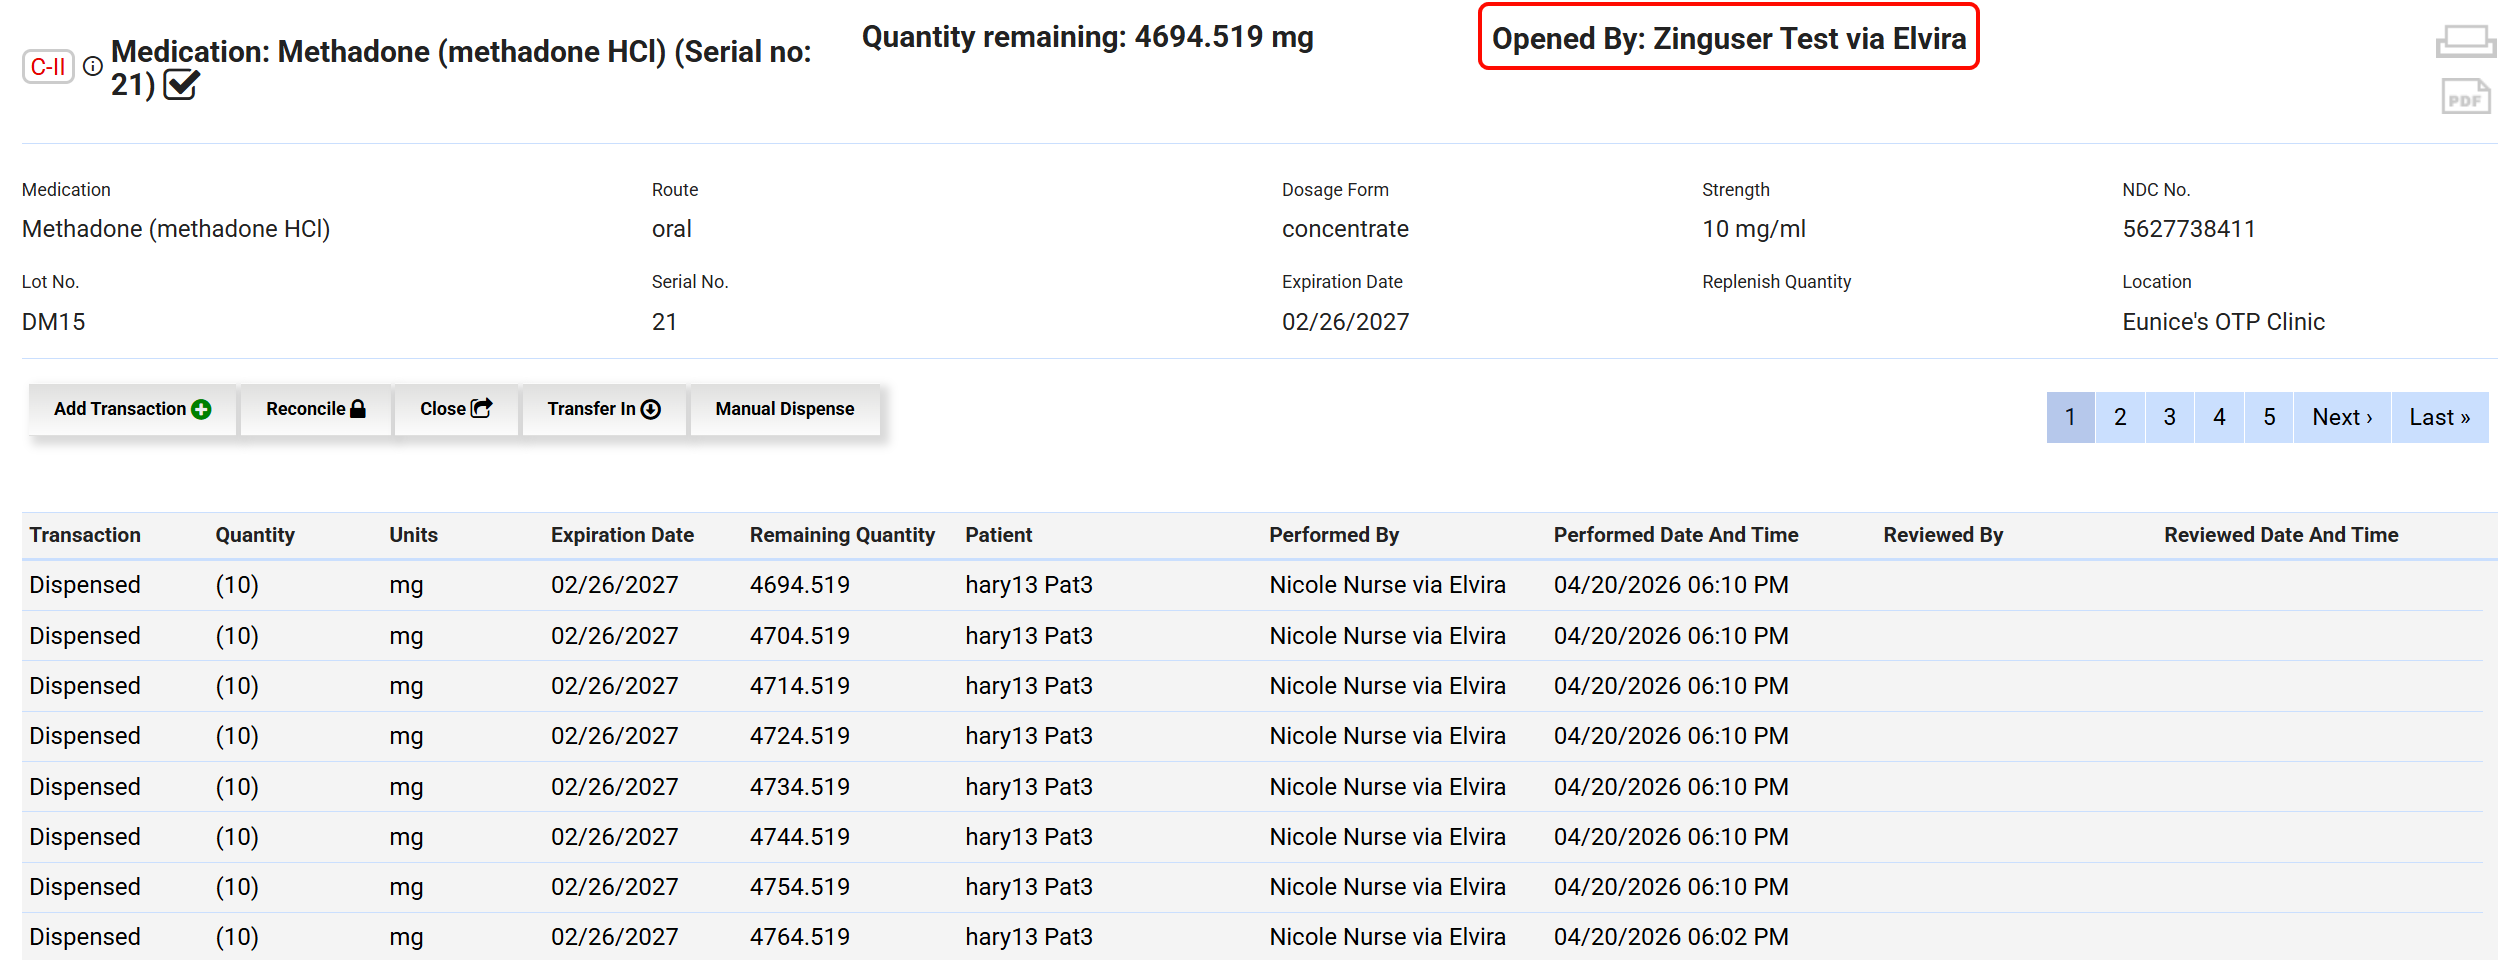The width and height of the screenshot is (2504, 960).
Task: Click "Nicole Nurse via Elvira" in the 4754.519 row
Action: pos(1387,887)
